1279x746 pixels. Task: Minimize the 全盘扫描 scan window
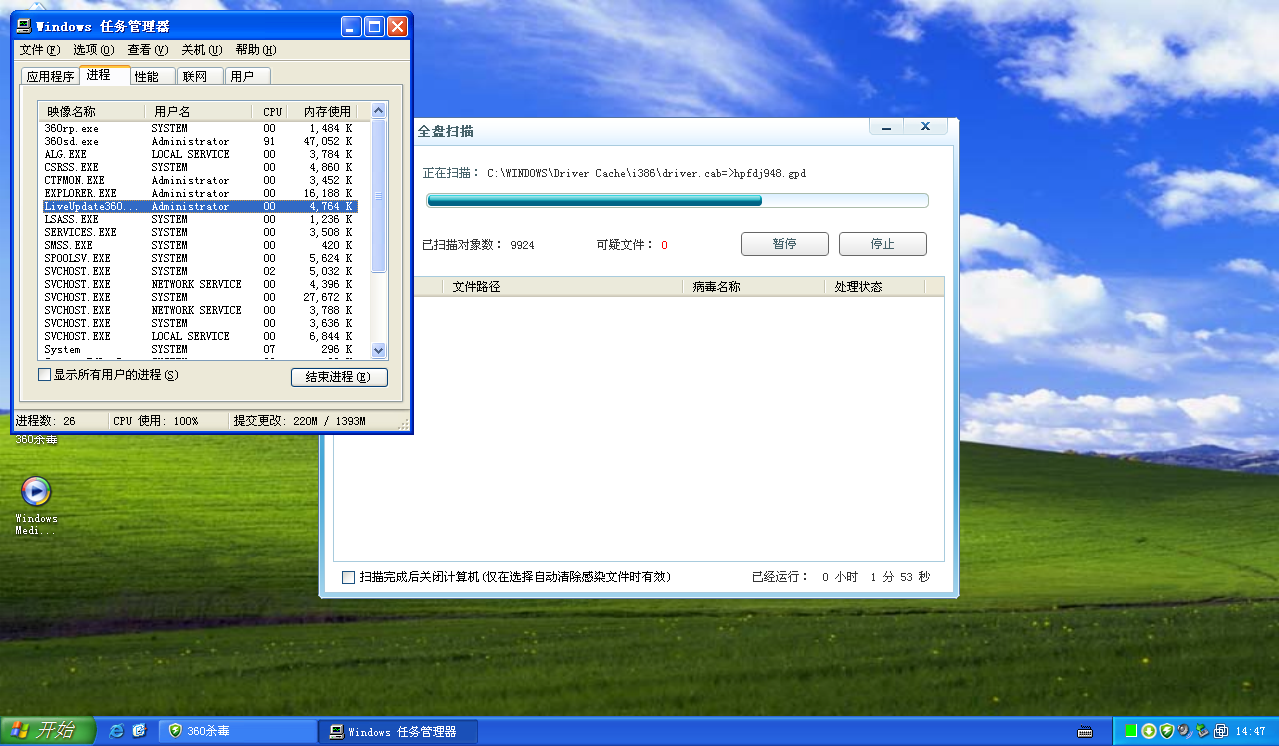(x=886, y=127)
